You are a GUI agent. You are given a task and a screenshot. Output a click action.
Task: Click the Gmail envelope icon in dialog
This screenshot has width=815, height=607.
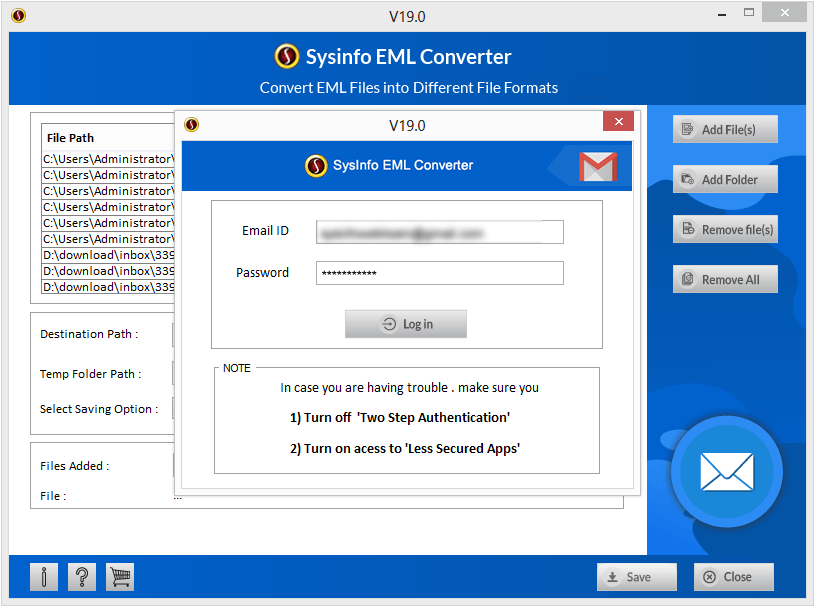click(x=598, y=166)
